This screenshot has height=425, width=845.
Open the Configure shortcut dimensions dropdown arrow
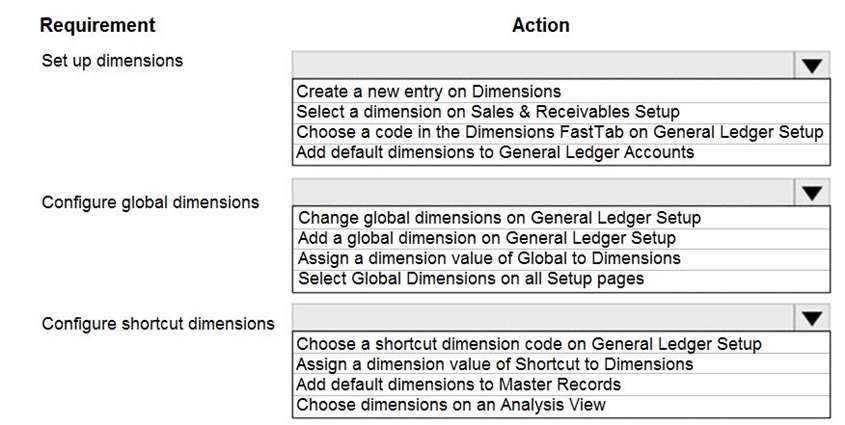[812, 318]
